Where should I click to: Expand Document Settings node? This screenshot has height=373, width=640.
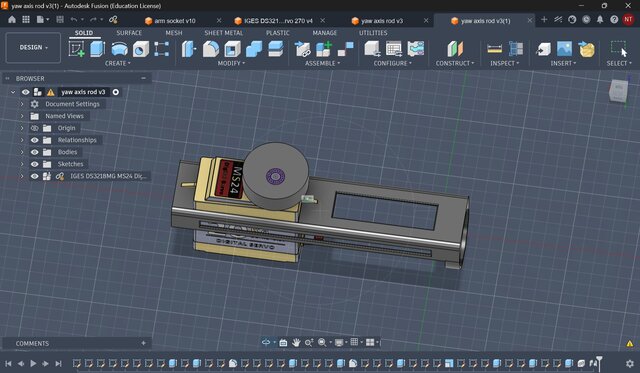(22, 104)
